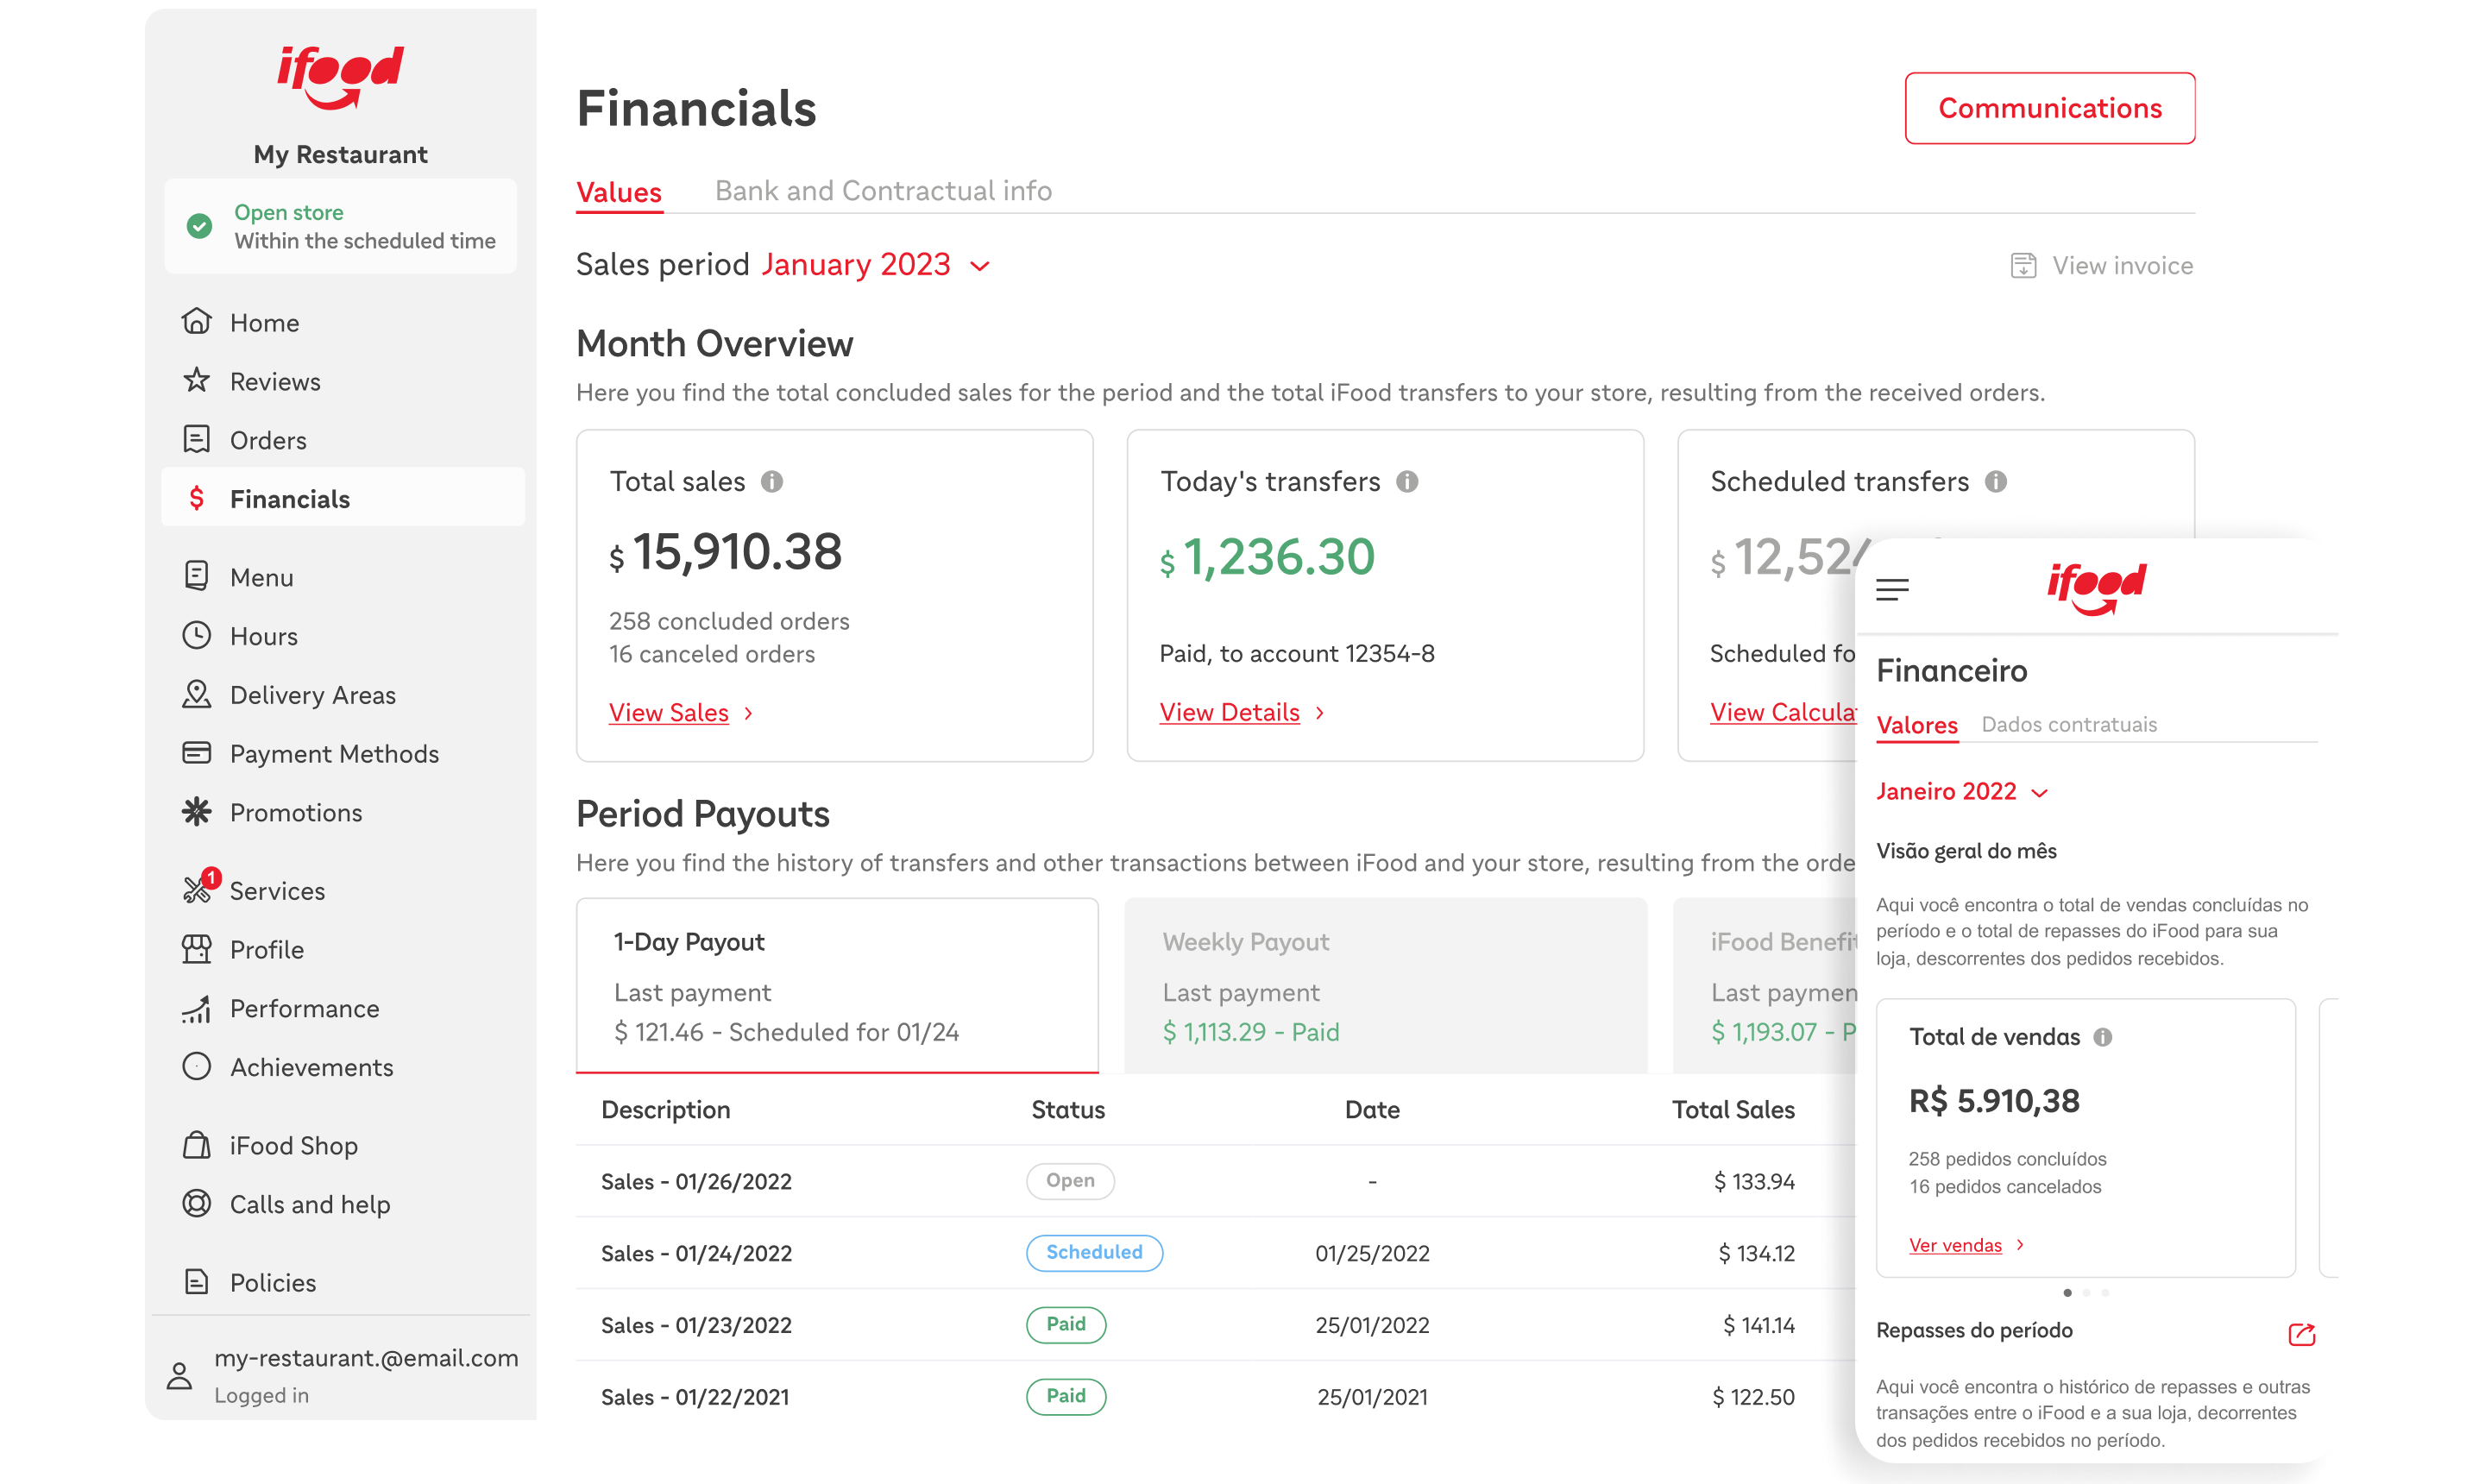Click the Communications button
Viewport: 2485px width, 1484px height.
point(2048,108)
